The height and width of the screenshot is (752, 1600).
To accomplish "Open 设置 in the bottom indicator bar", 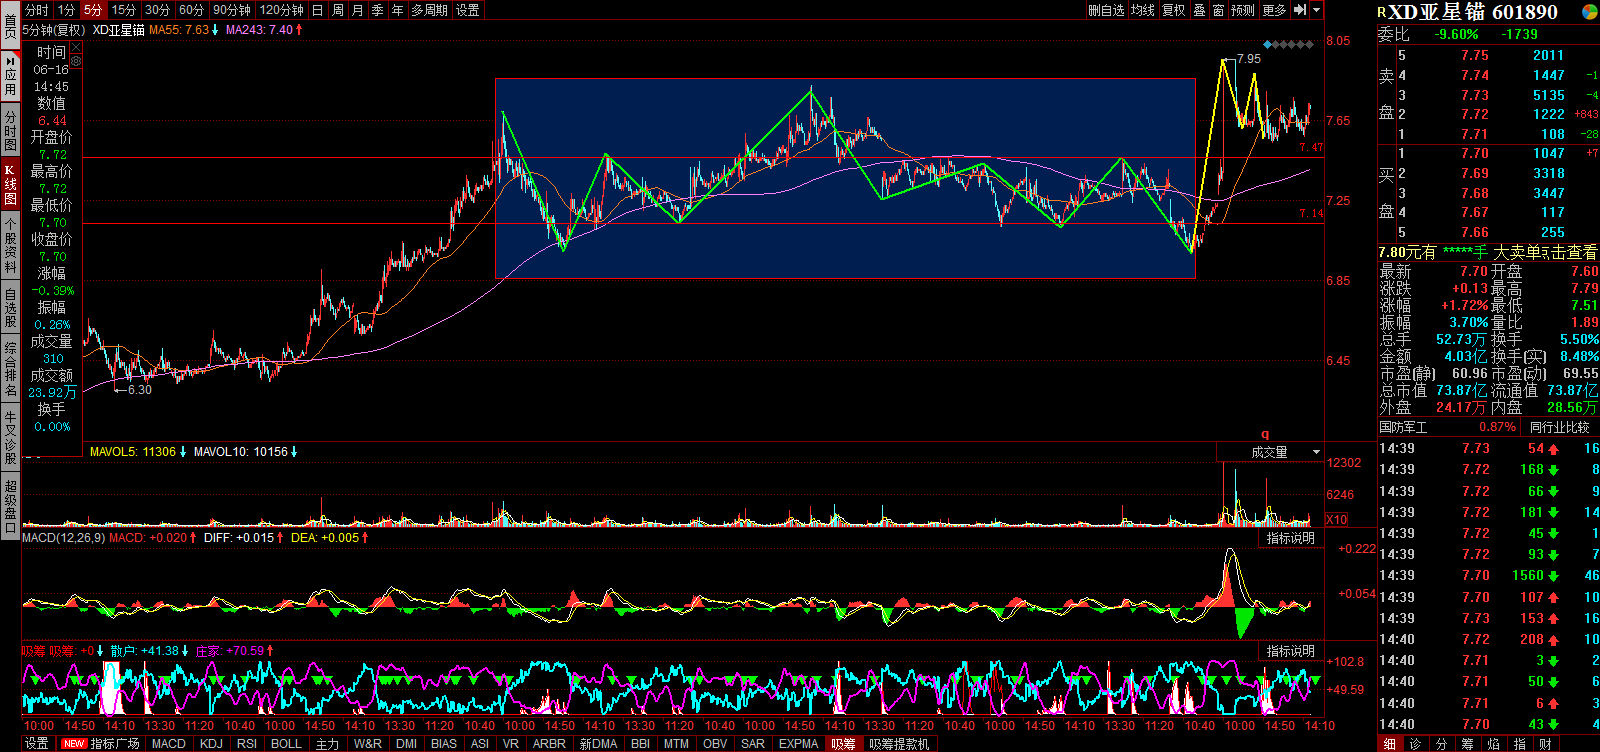I will click(x=37, y=744).
